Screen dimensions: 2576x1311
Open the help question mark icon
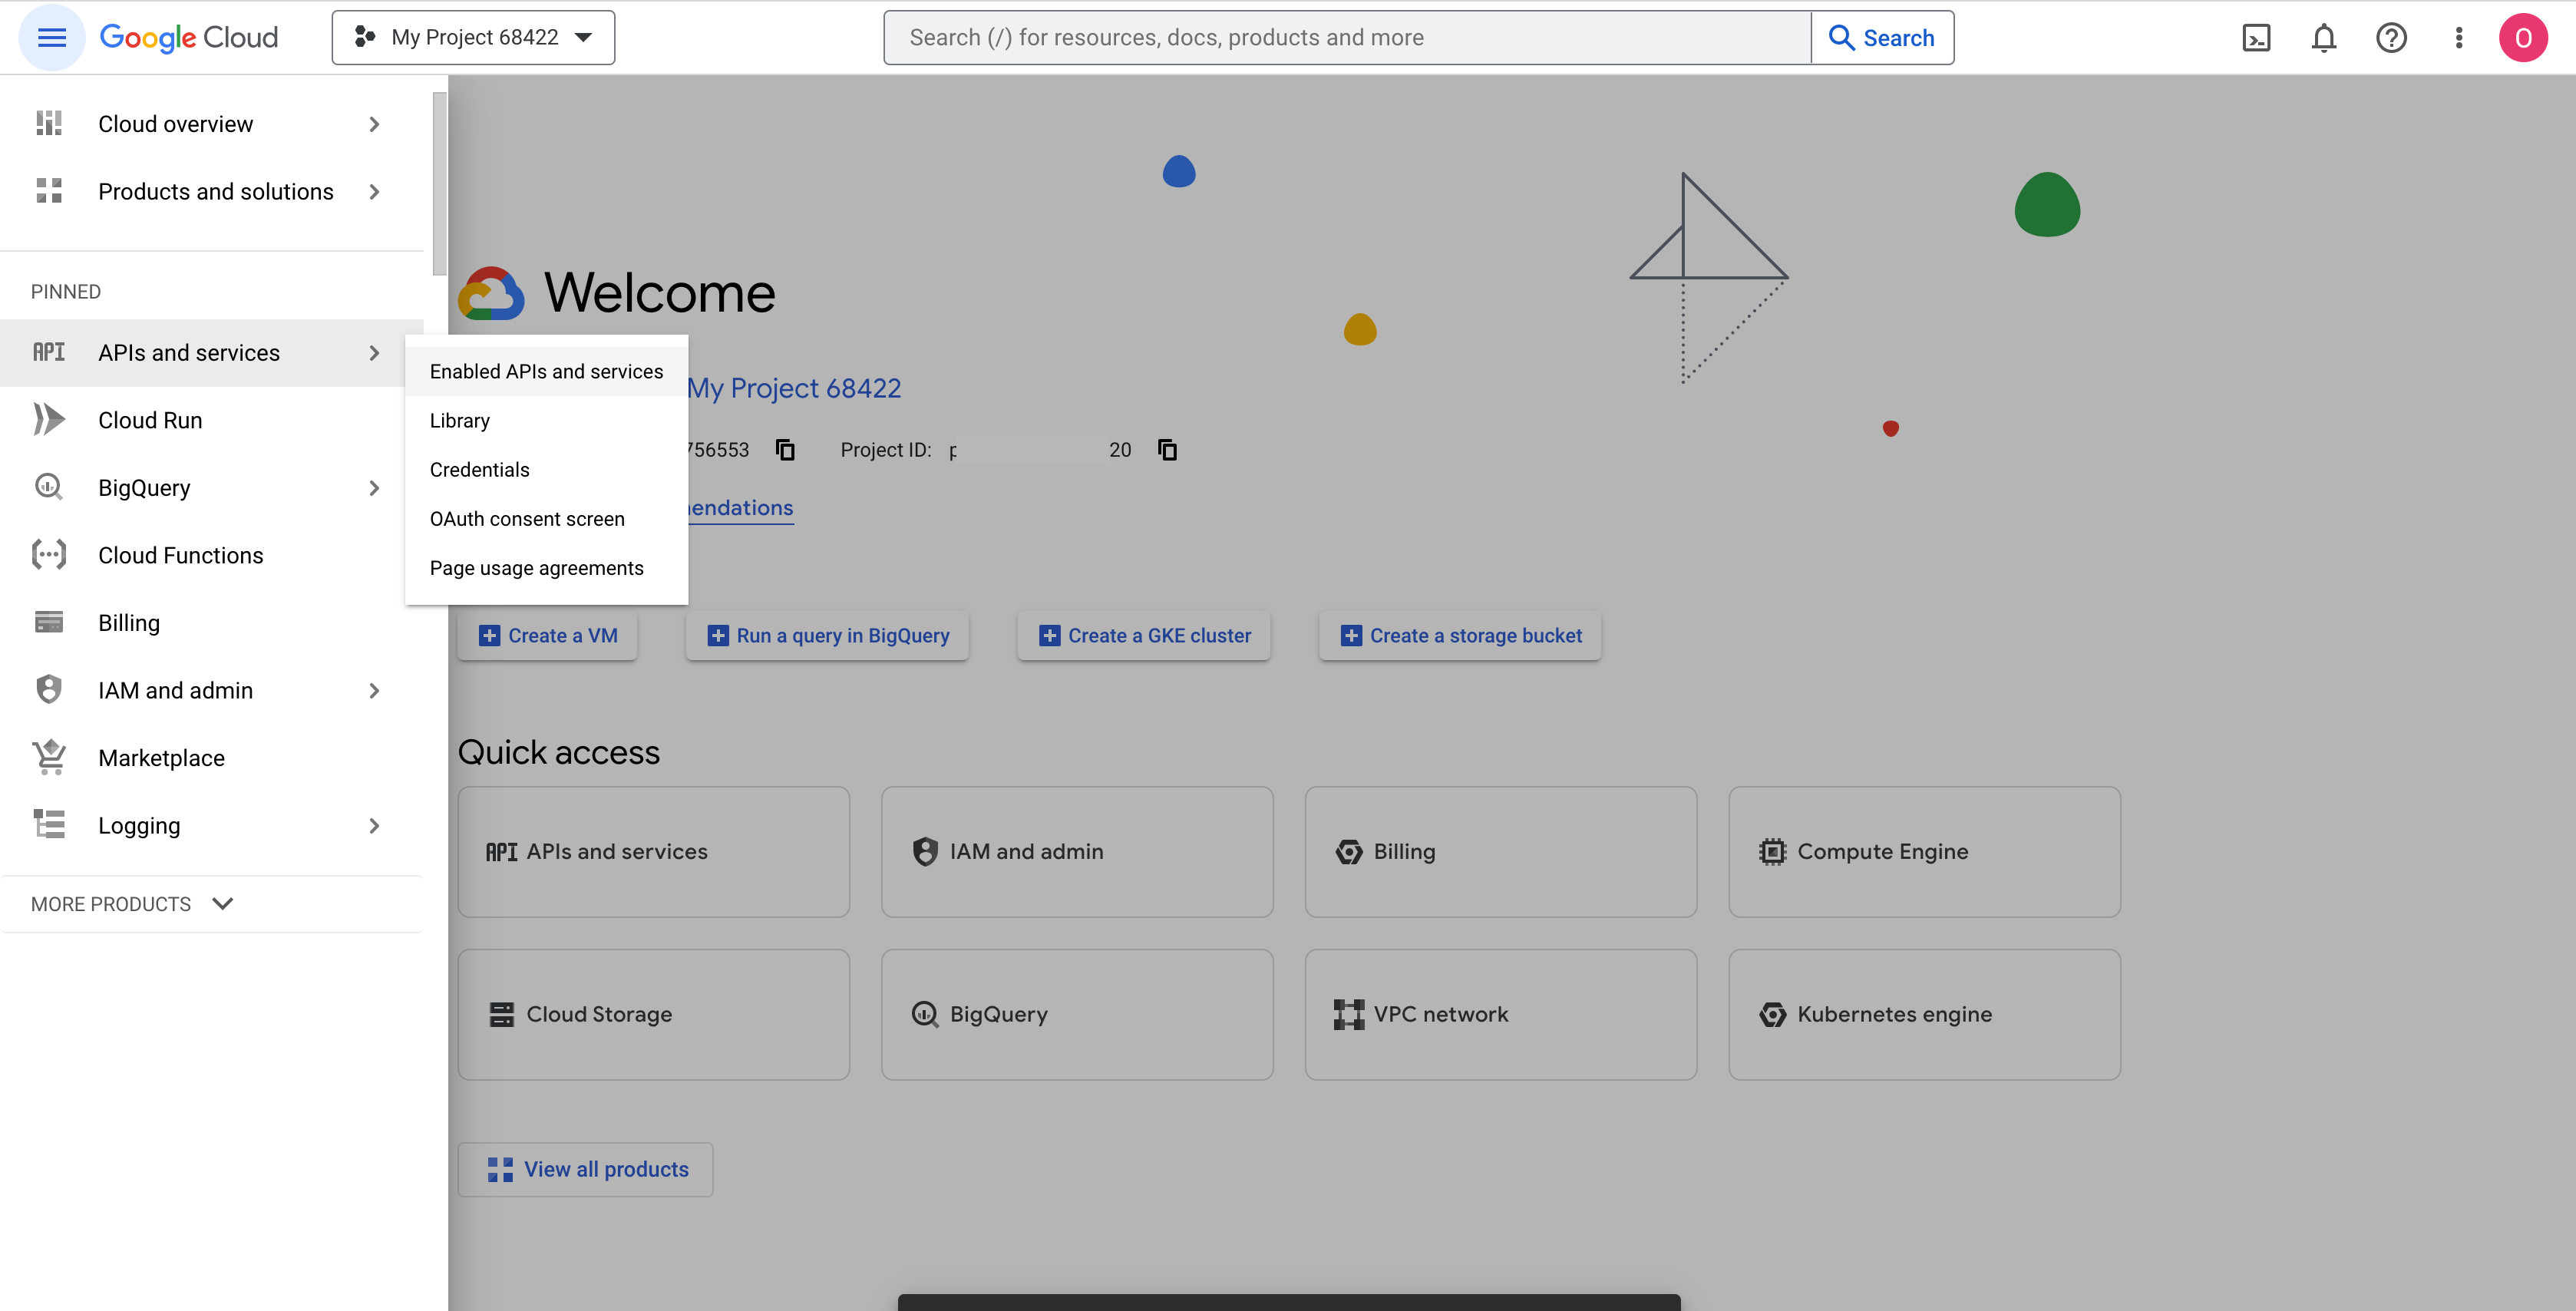(2391, 38)
